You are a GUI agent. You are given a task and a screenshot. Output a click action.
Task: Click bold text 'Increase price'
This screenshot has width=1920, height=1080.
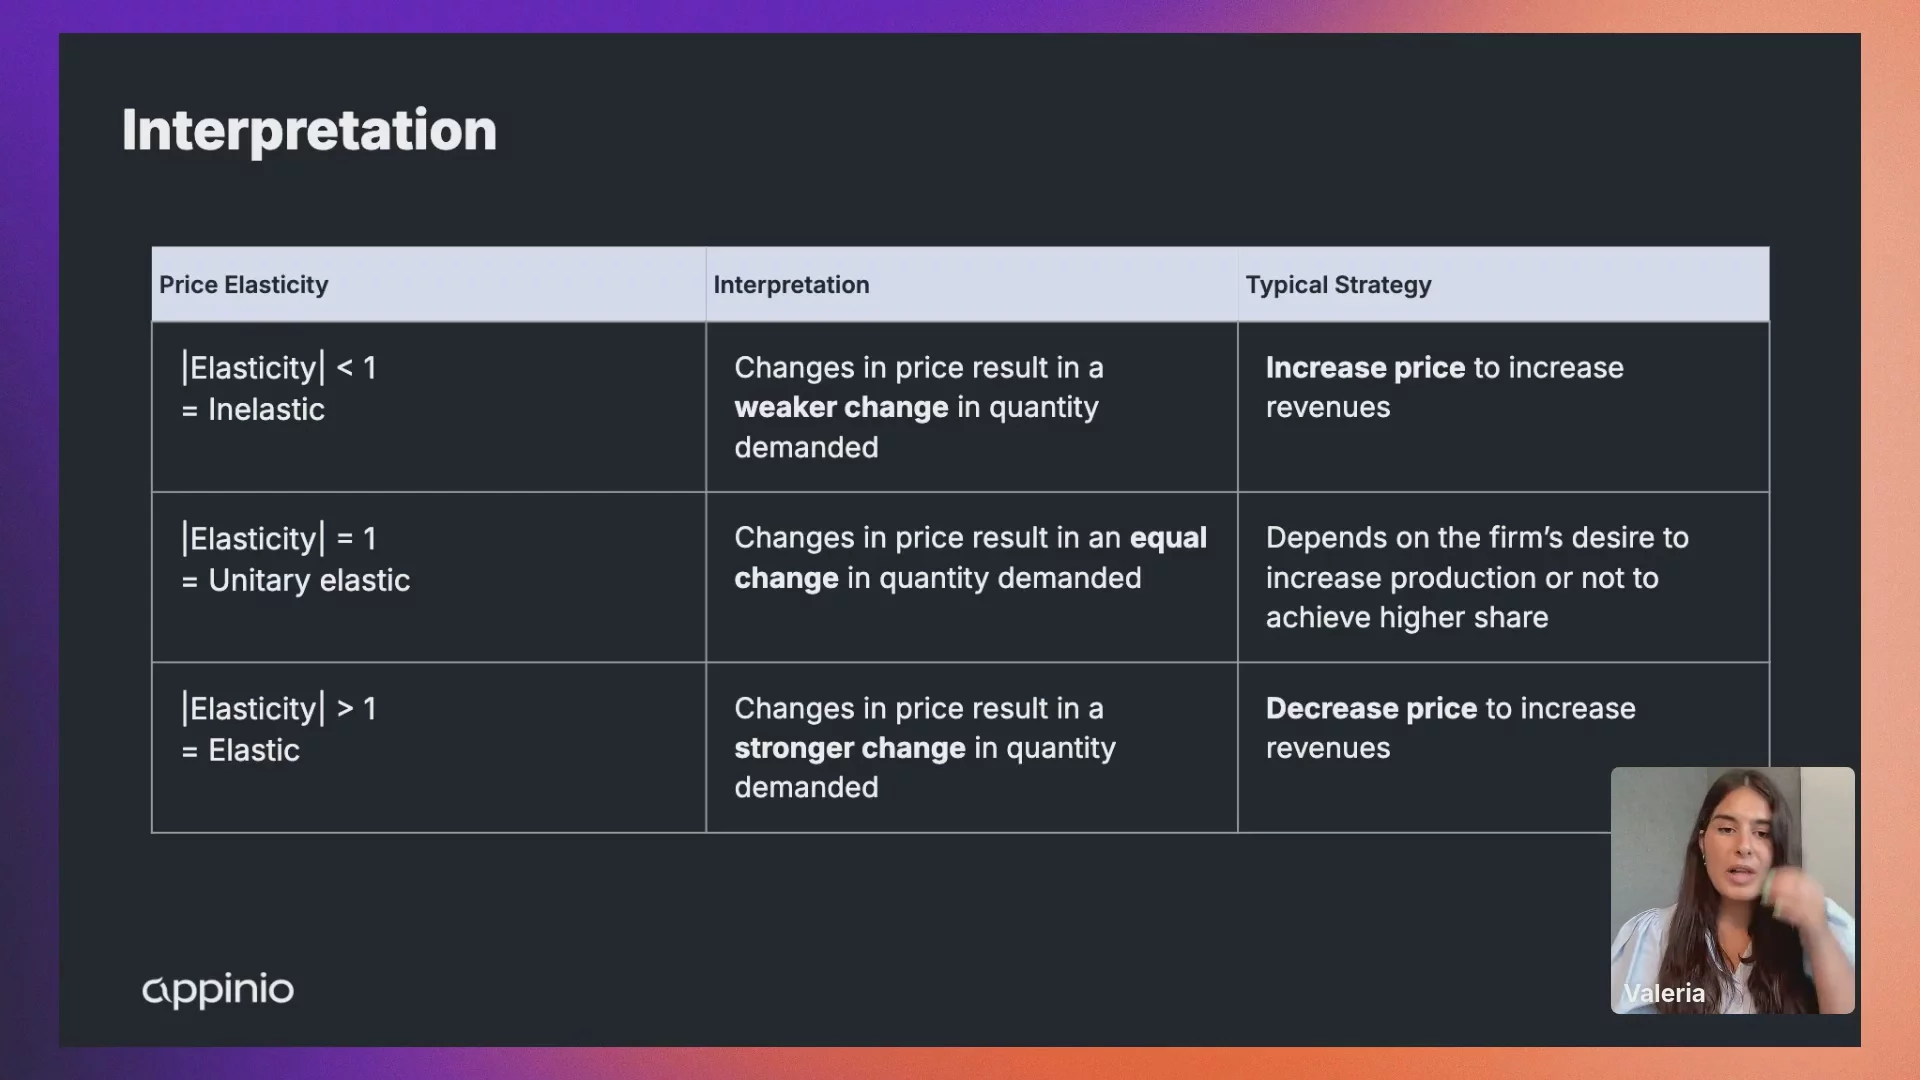click(1365, 368)
